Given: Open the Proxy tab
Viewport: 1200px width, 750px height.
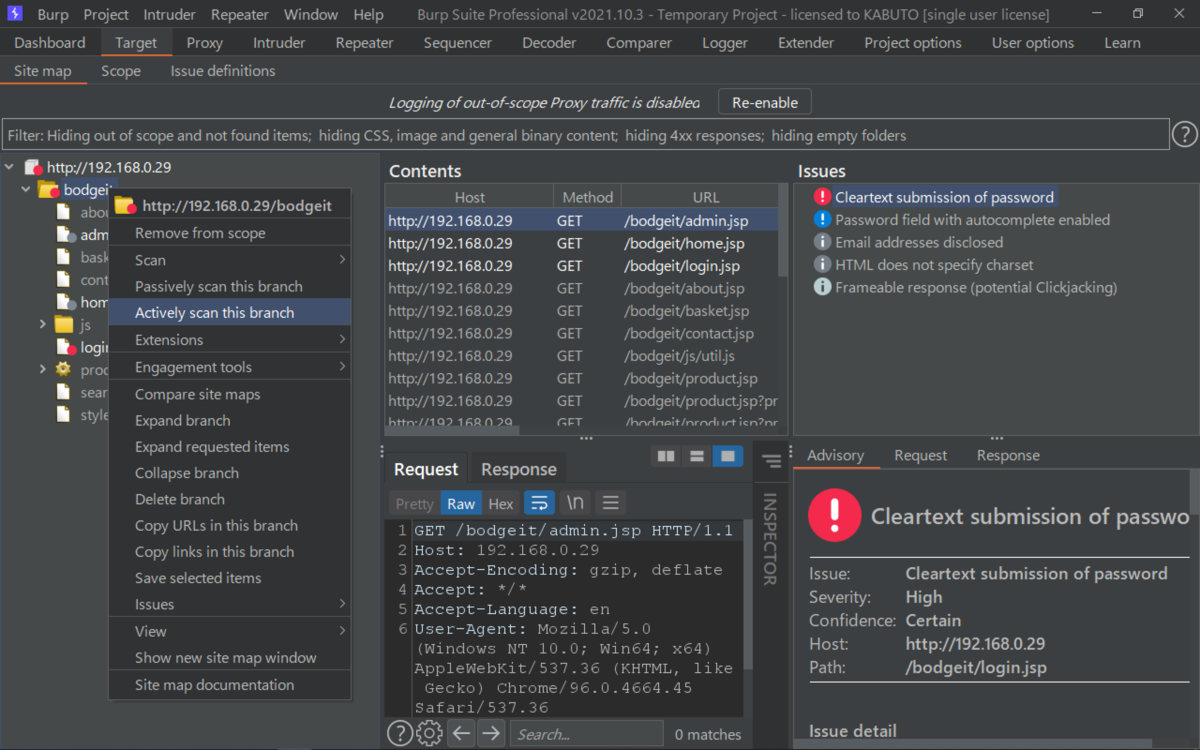Looking at the screenshot, I should pos(204,43).
